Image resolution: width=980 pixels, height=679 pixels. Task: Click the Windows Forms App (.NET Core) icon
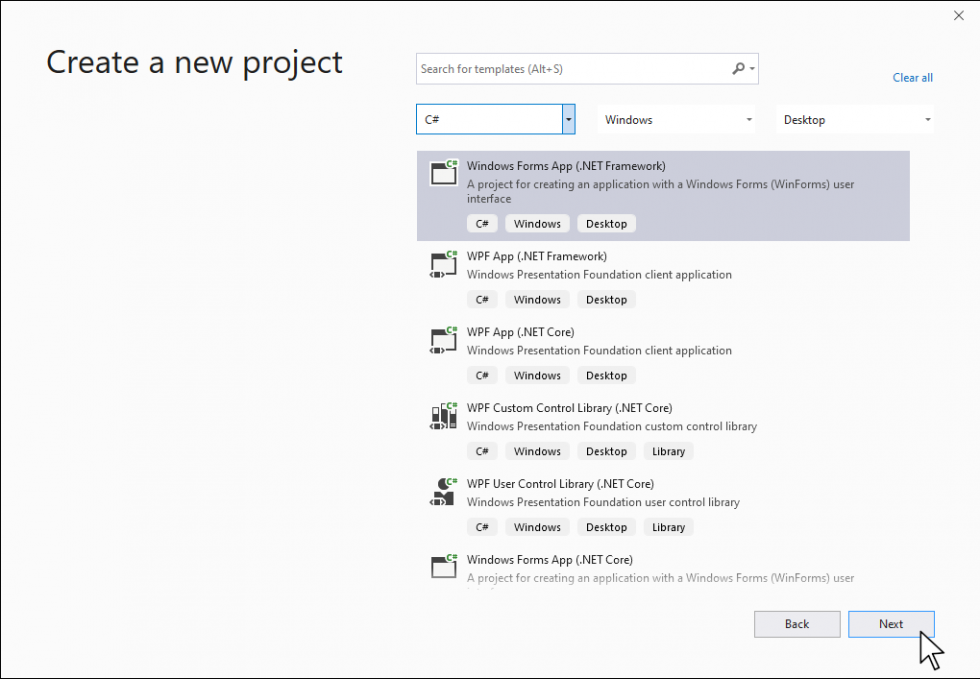[443, 567]
